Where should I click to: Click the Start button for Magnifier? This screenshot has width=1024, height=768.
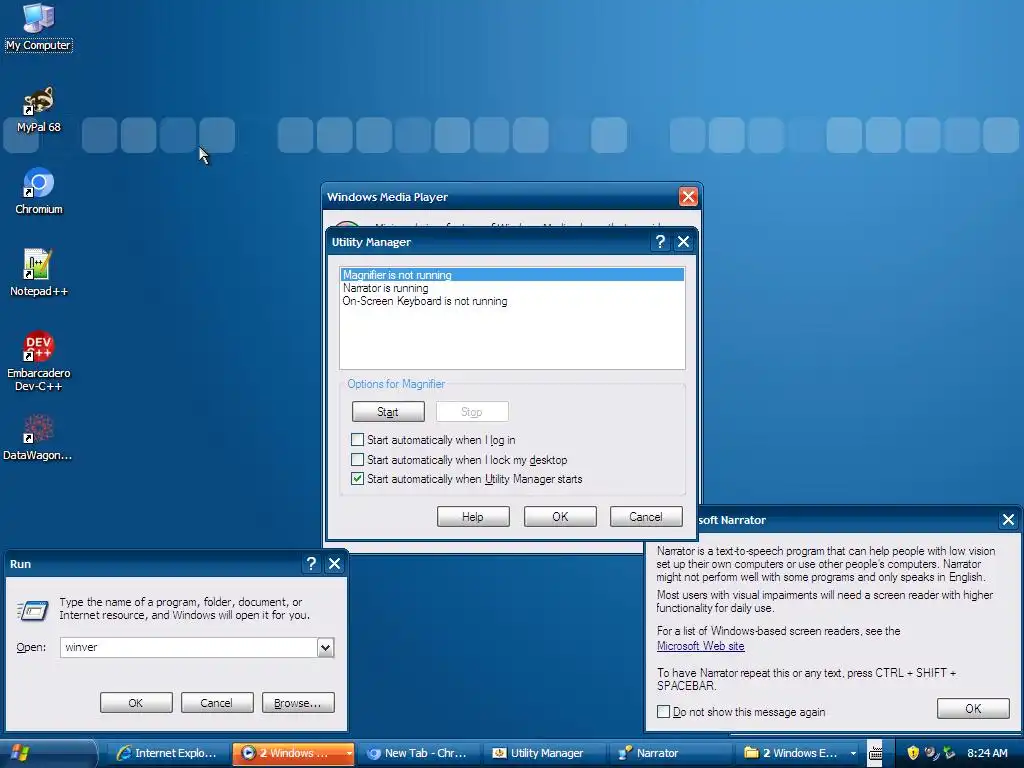point(388,412)
